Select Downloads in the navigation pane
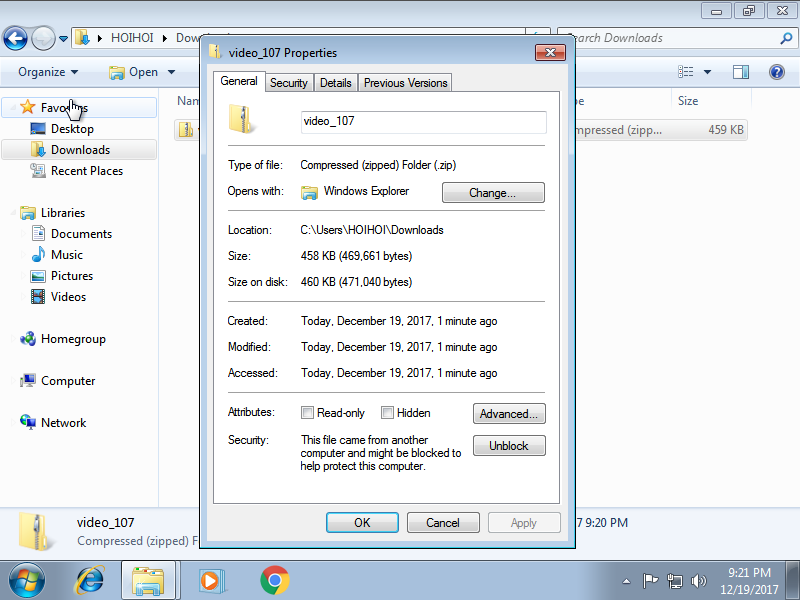The height and width of the screenshot is (600, 800). pyautogui.click(x=79, y=149)
